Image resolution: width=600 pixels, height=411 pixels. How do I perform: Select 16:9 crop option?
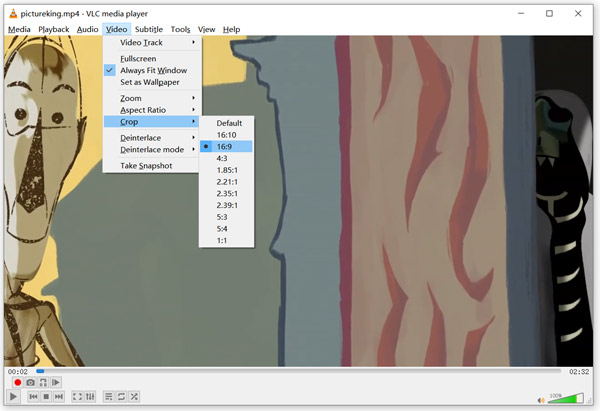point(226,147)
